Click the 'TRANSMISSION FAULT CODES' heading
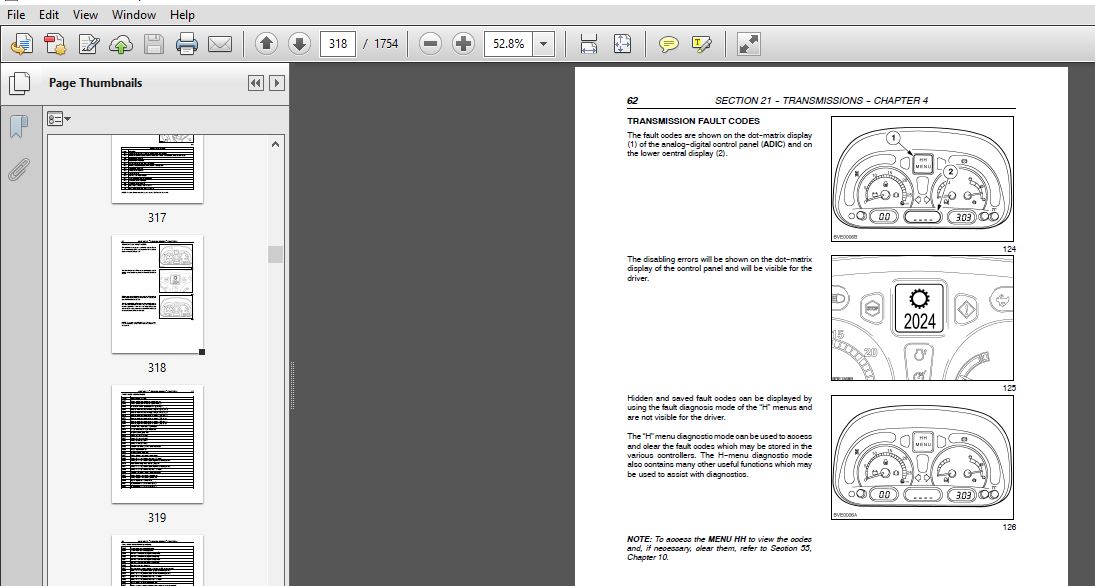 click(x=693, y=121)
